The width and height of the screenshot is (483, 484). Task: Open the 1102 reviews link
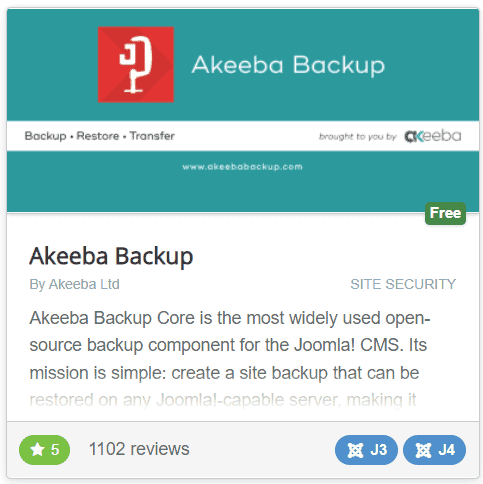click(139, 449)
